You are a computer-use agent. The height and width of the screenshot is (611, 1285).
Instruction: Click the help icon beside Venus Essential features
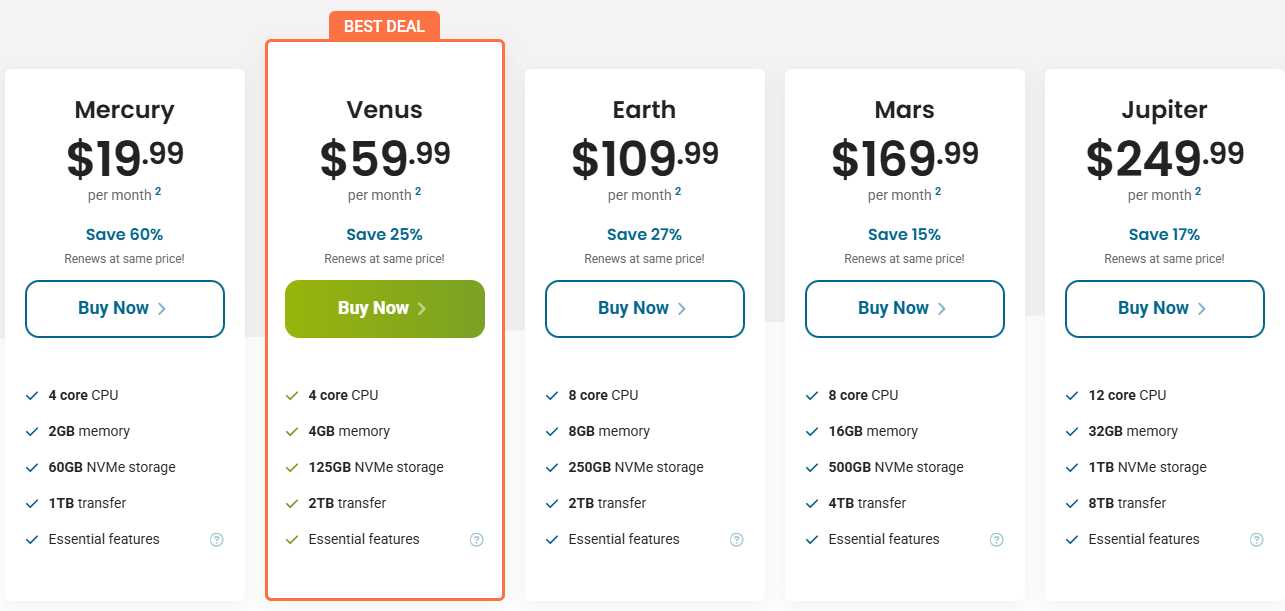tap(477, 540)
